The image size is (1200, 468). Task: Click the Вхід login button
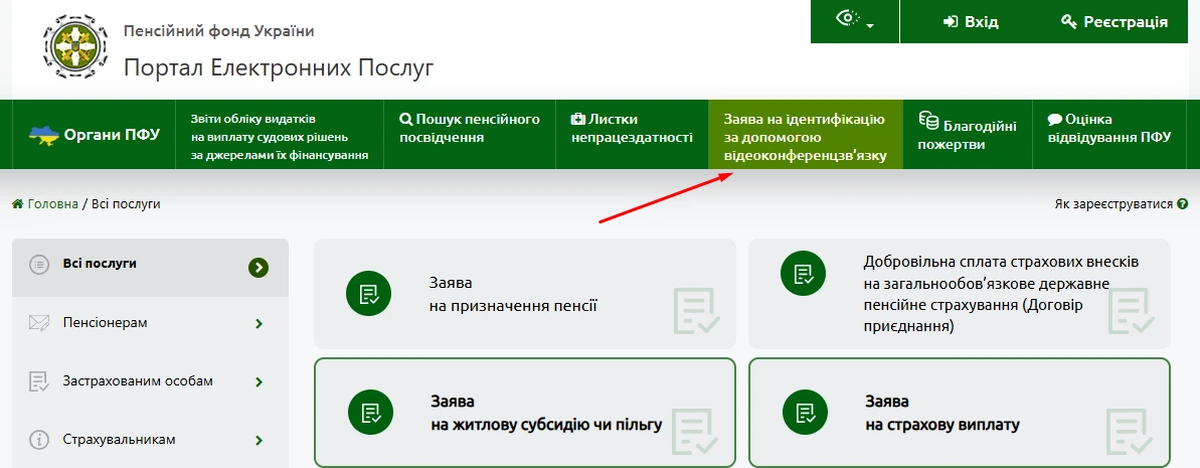click(970, 22)
